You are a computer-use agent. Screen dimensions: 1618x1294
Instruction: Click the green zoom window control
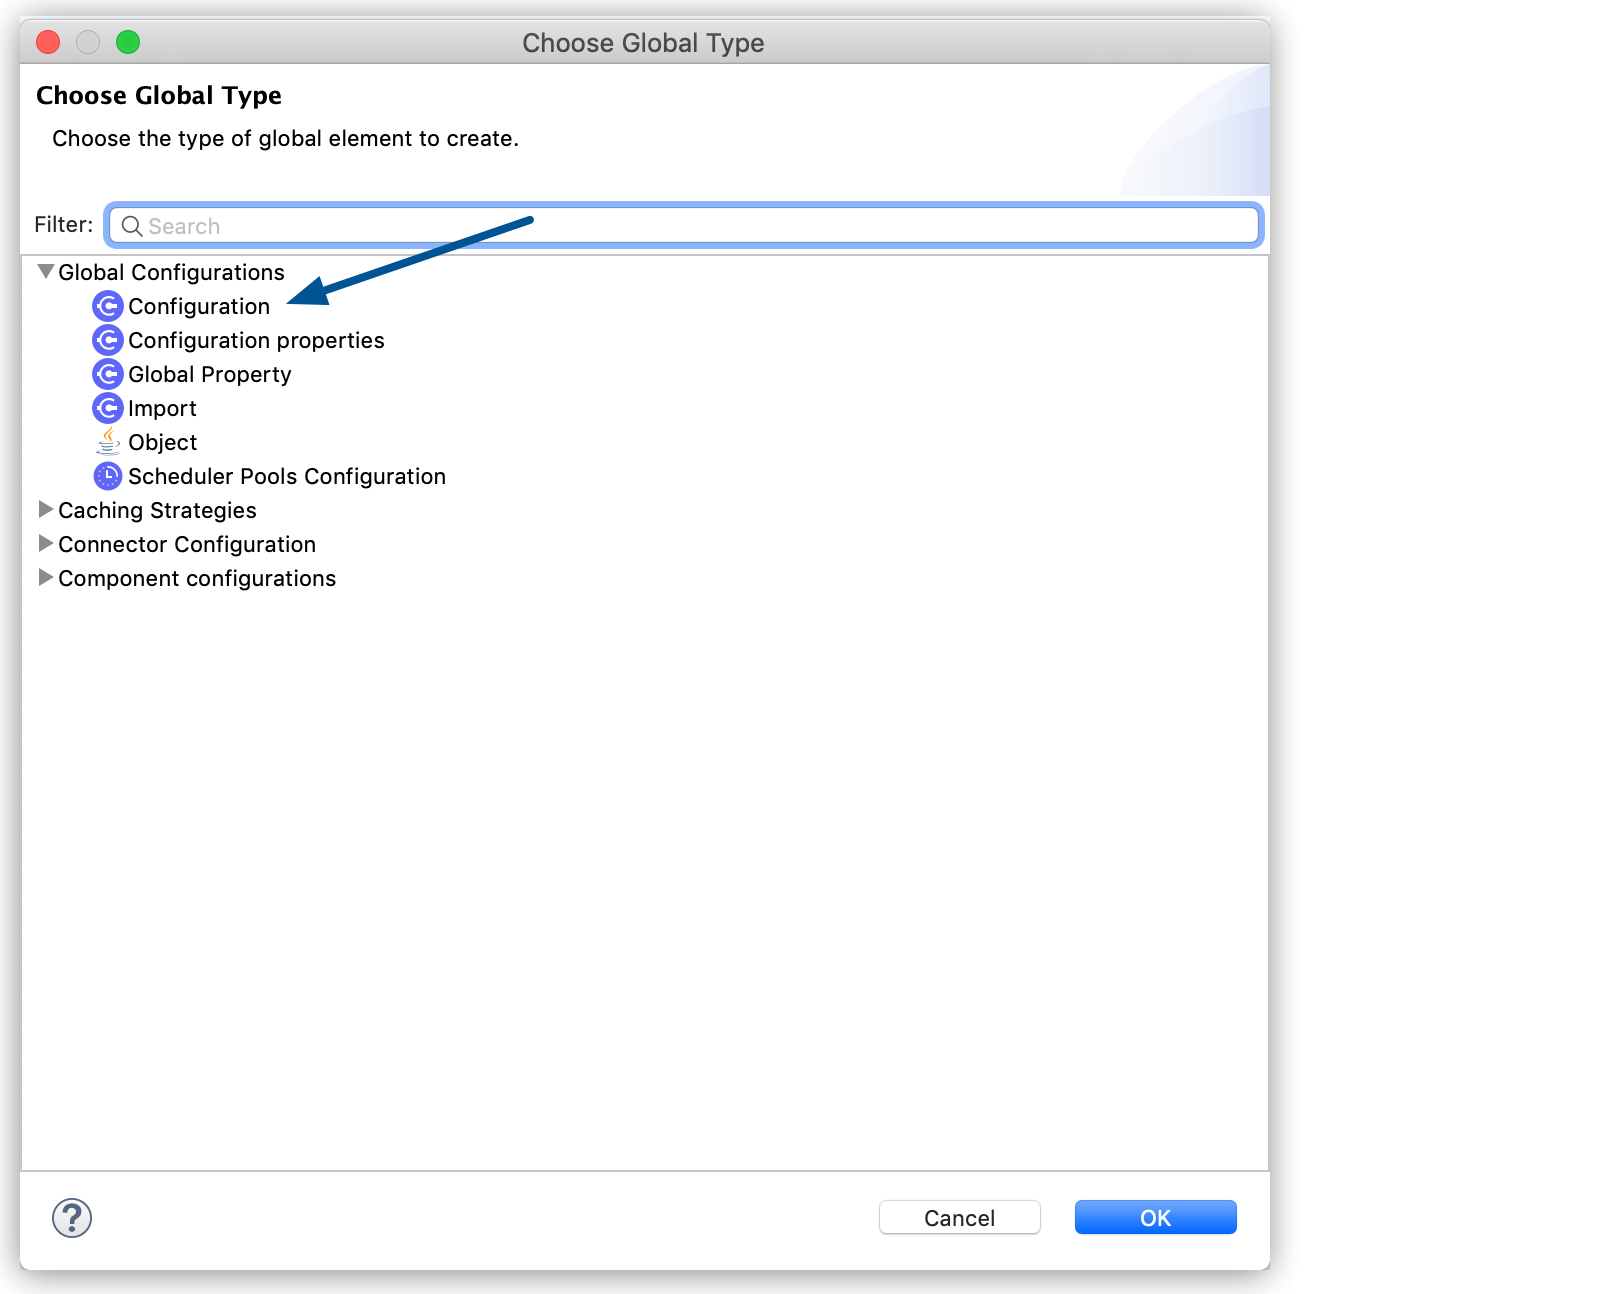(128, 42)
